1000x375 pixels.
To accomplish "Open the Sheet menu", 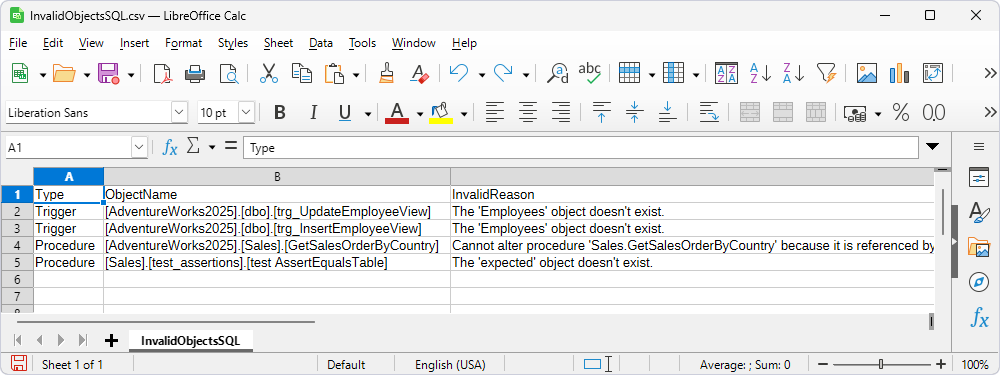I will click(x=278, y=43).
